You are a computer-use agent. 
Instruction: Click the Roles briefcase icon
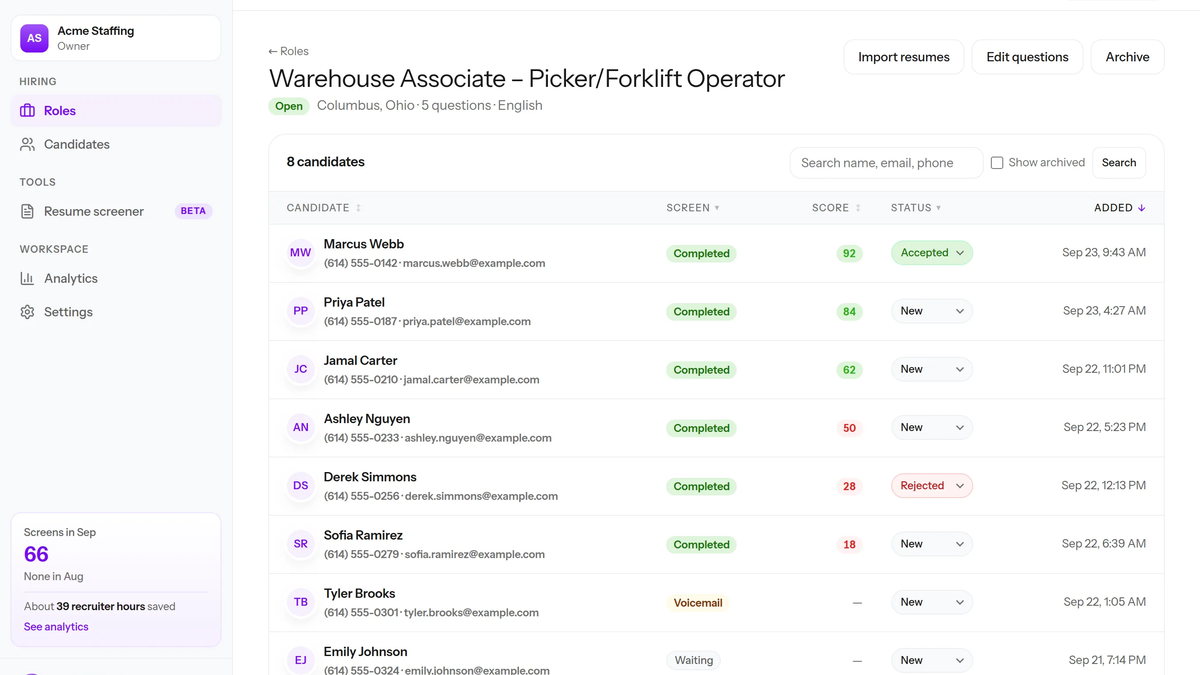pos(27,111)
